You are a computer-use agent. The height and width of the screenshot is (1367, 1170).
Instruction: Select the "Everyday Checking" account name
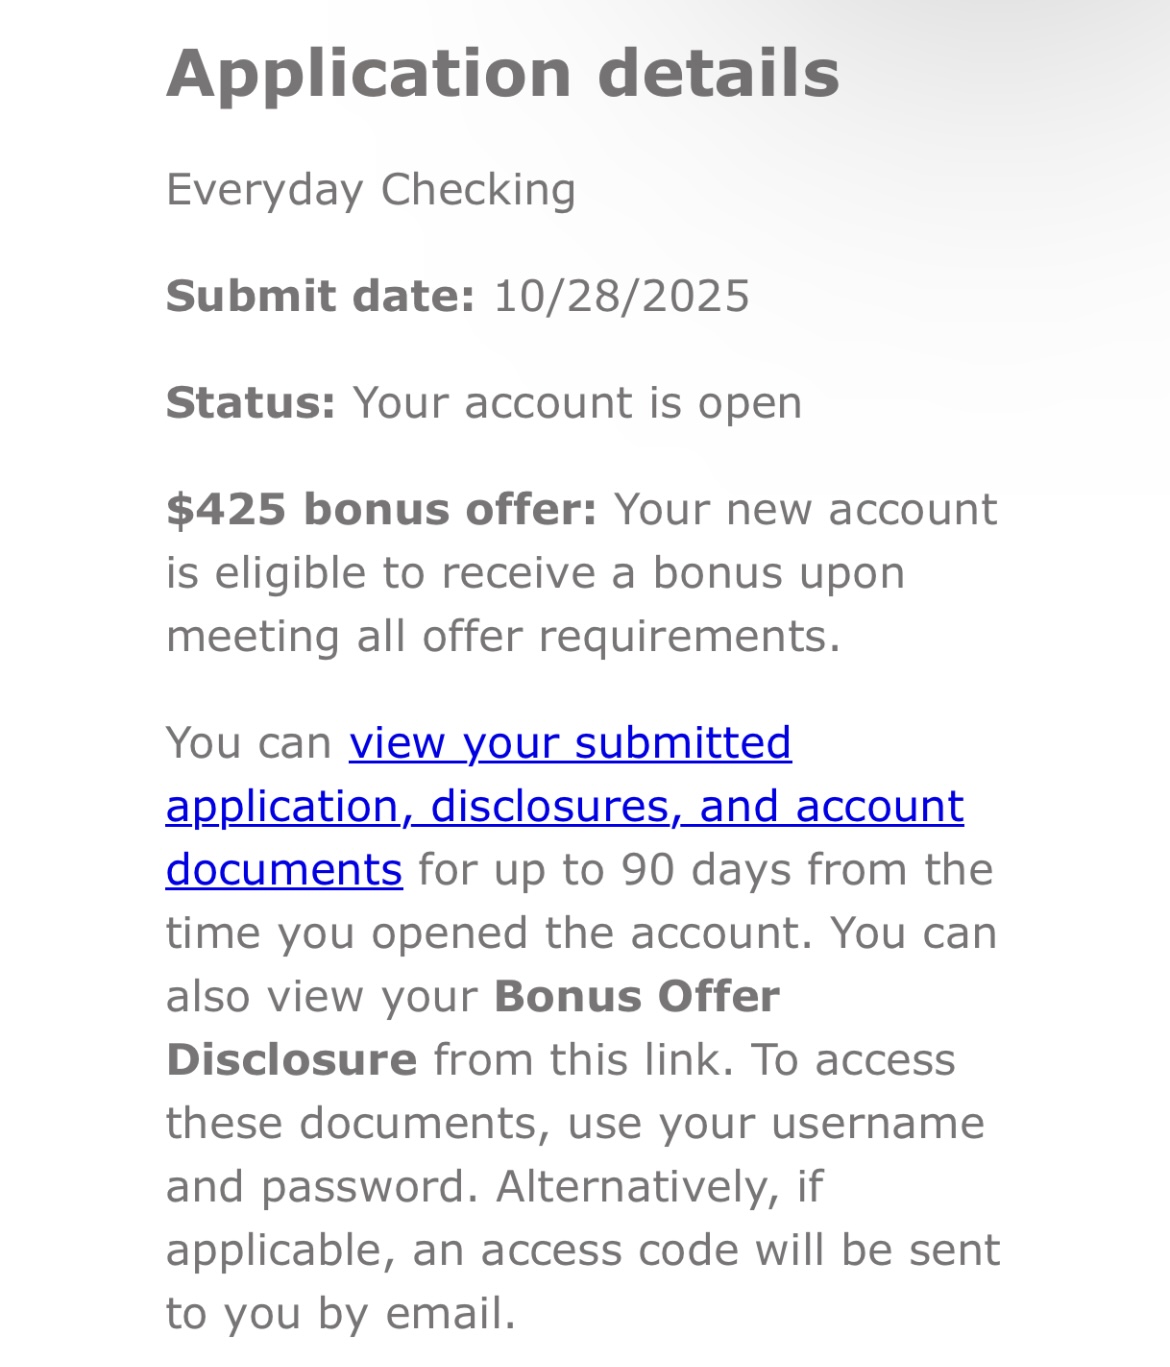pos(371,190)
